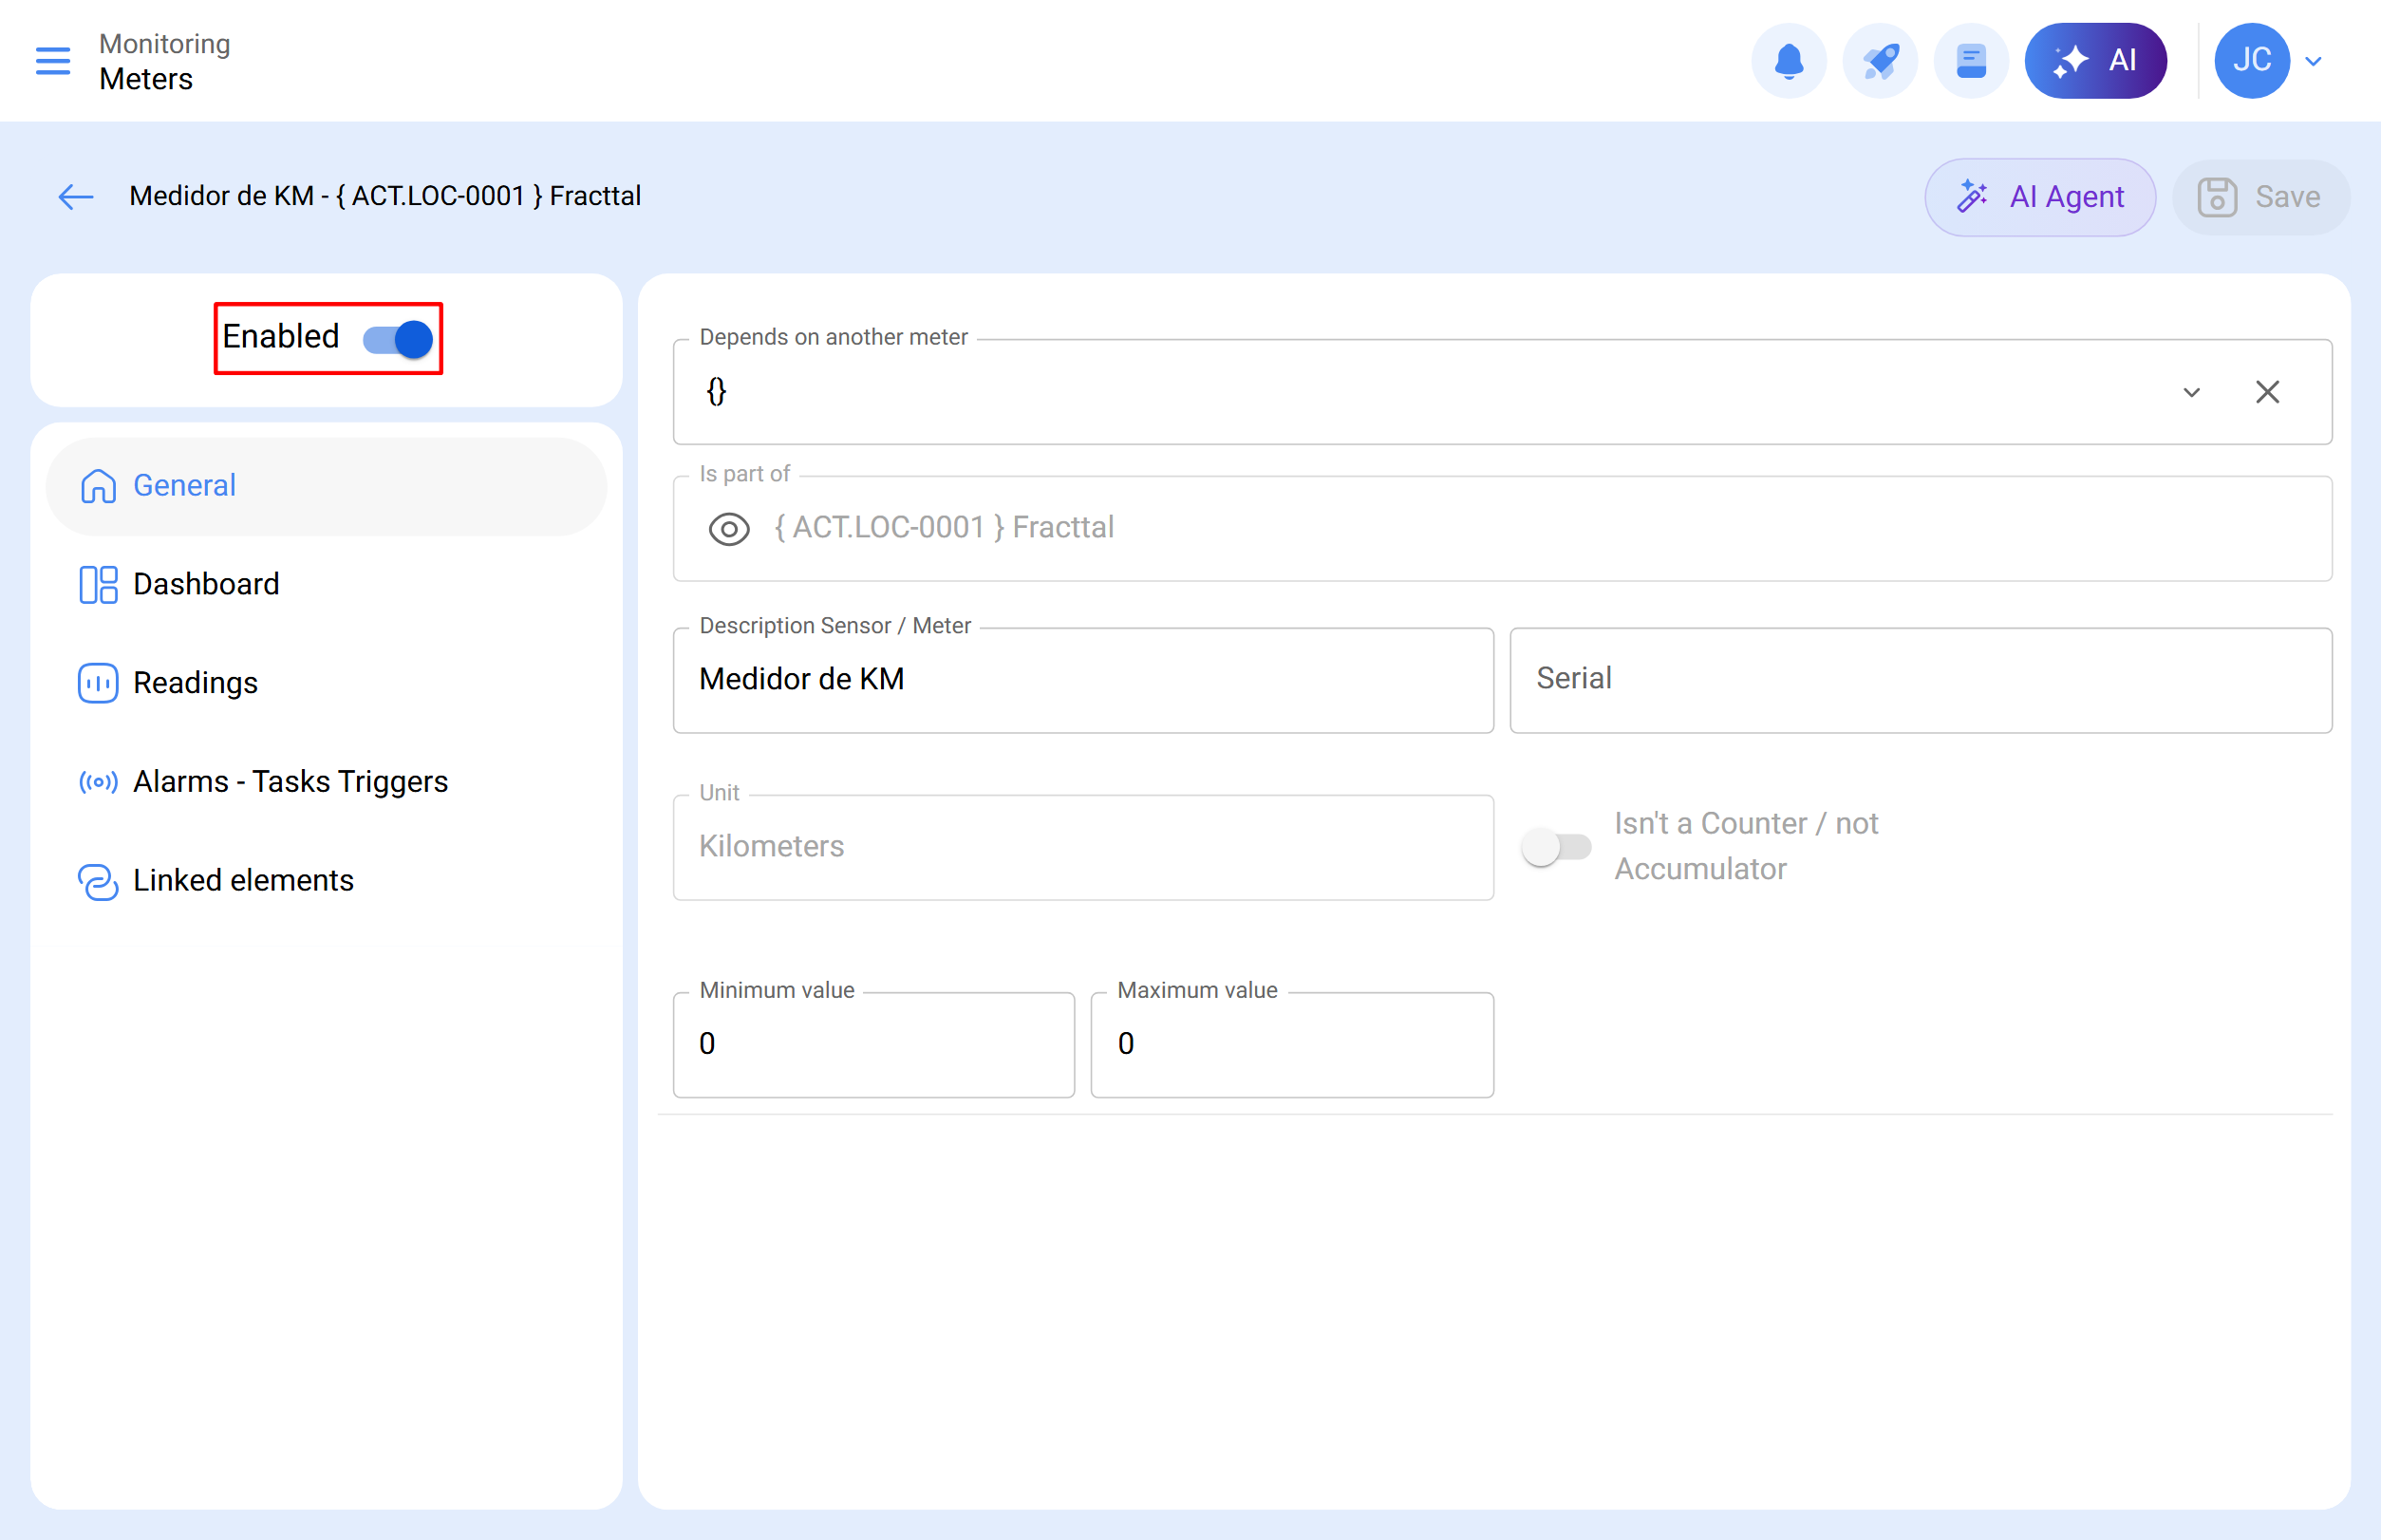Open the notifications bell
The width and height of the screenshot is (2381, 1540).
[1789, 60]
